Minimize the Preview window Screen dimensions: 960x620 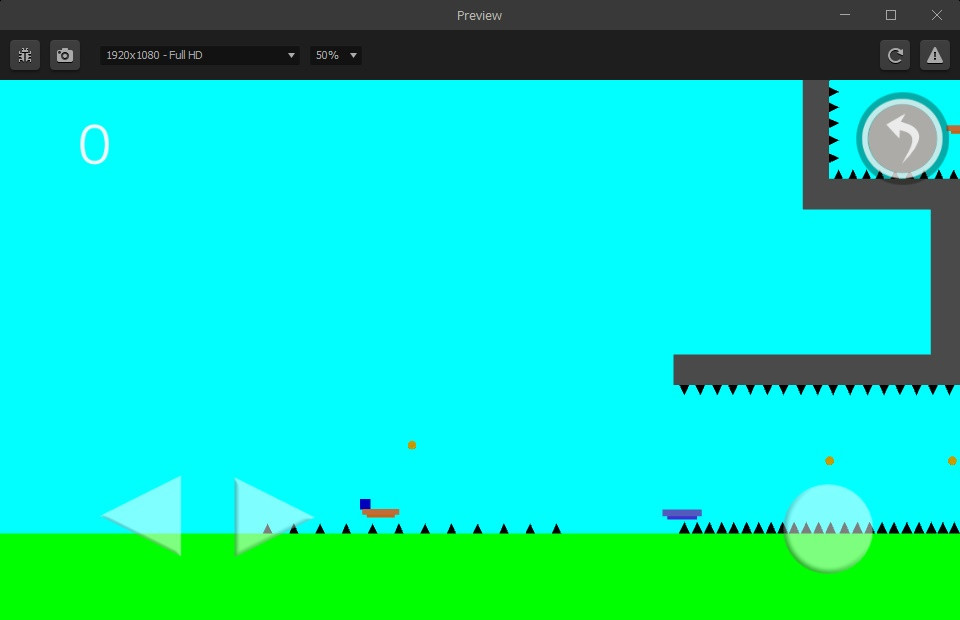point(845,15)
